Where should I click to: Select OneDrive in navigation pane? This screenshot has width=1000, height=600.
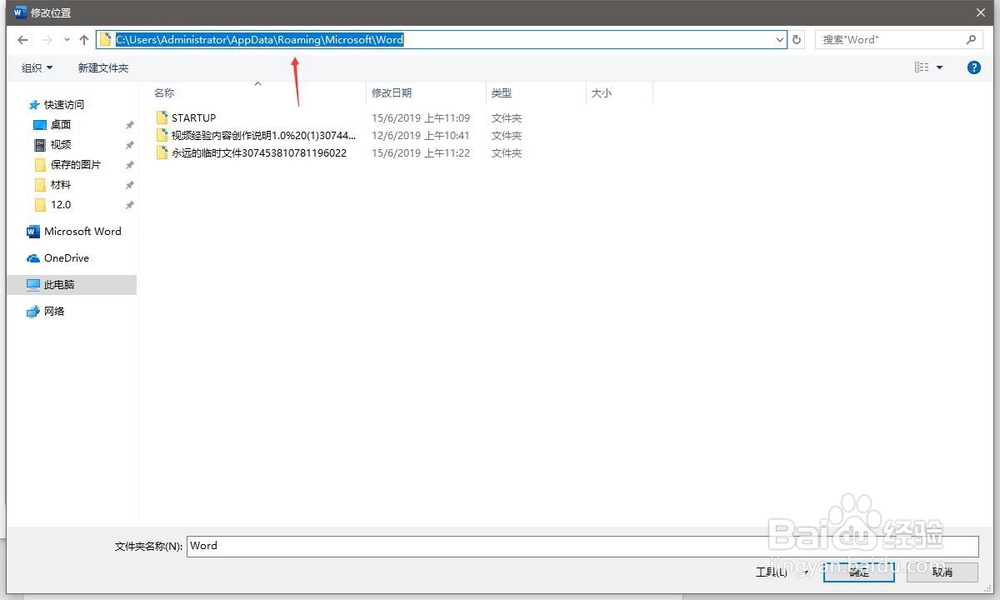coord(66,258)
